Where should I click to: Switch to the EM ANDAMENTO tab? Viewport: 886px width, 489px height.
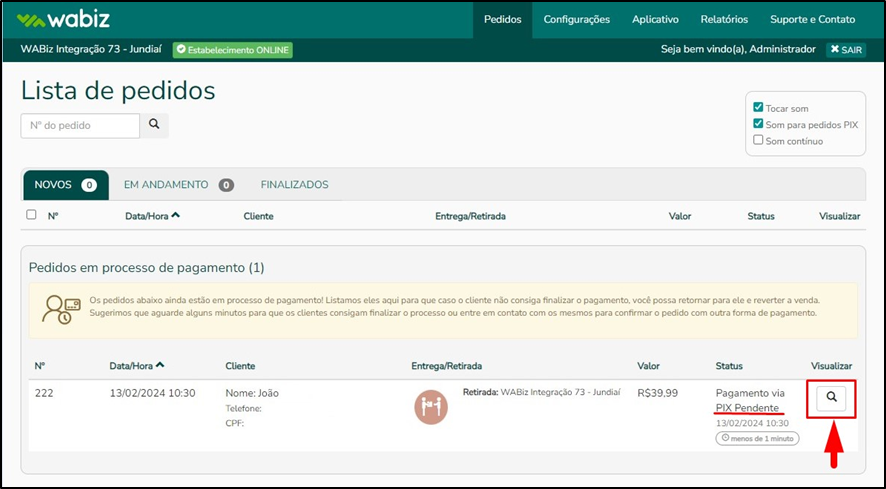tap(179, 185)
